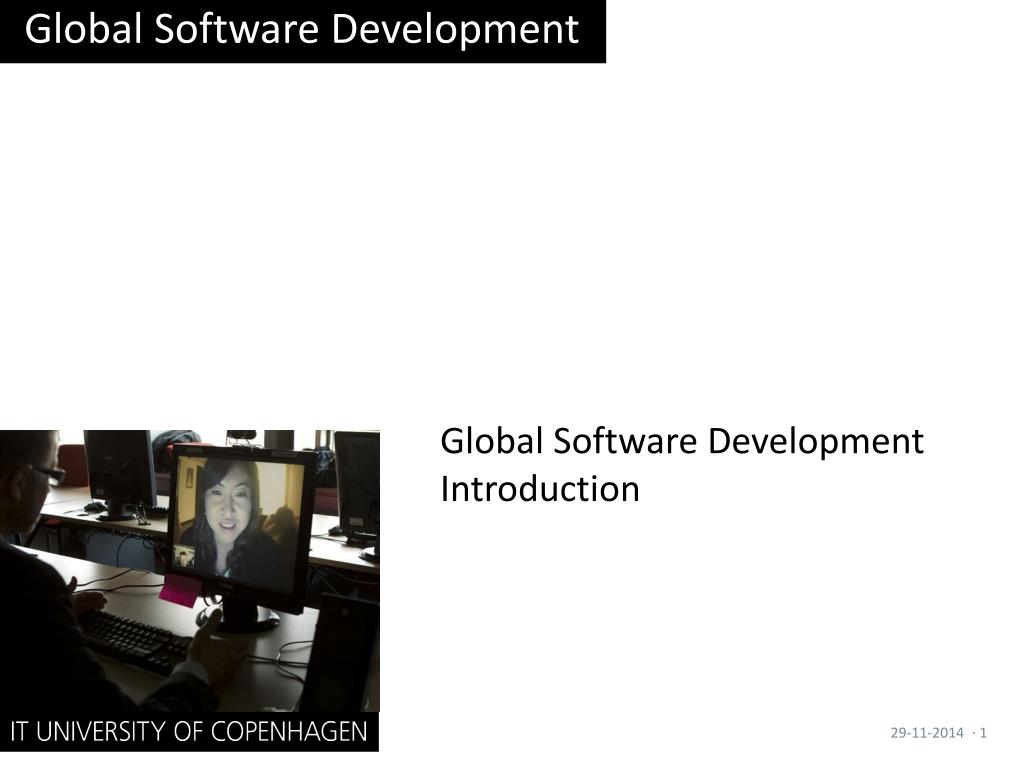Click the man's glasses in the photo
This screenshot has width=1024, height=768.
pos(48,473)
